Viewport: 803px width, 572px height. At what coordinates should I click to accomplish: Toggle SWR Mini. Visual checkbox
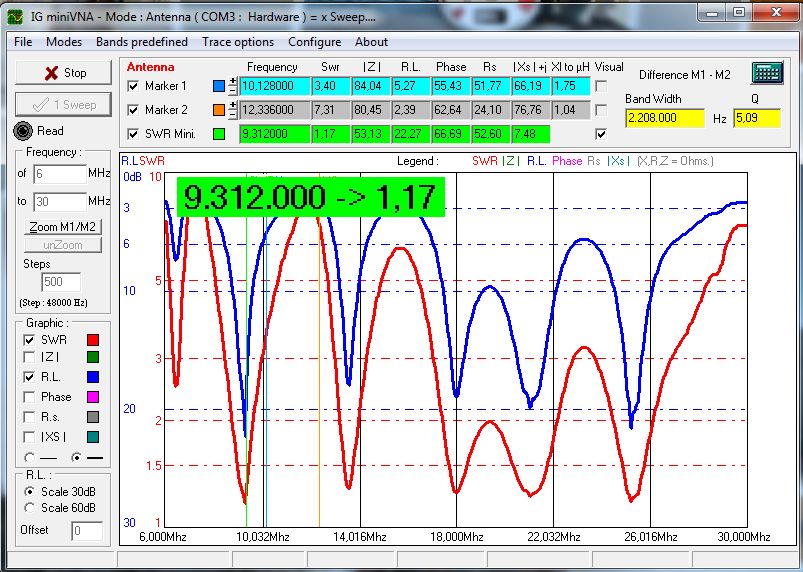(600, 134)
